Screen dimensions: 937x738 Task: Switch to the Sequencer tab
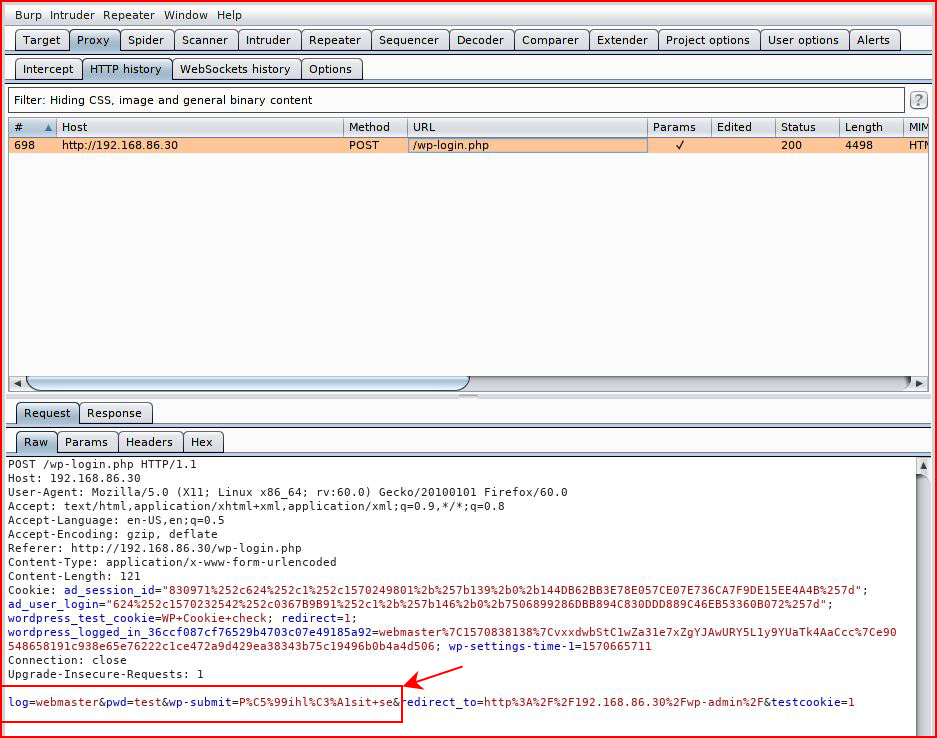[x=409, y=40]
